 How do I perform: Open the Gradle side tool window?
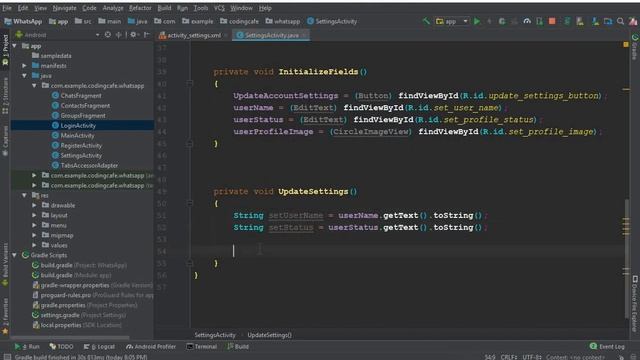635,47
